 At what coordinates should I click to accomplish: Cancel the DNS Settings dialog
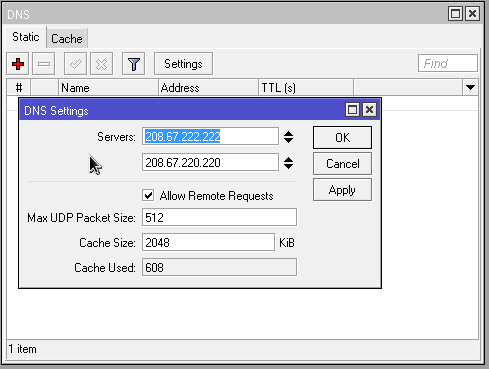pyautogui.click(x=342, y=164)
